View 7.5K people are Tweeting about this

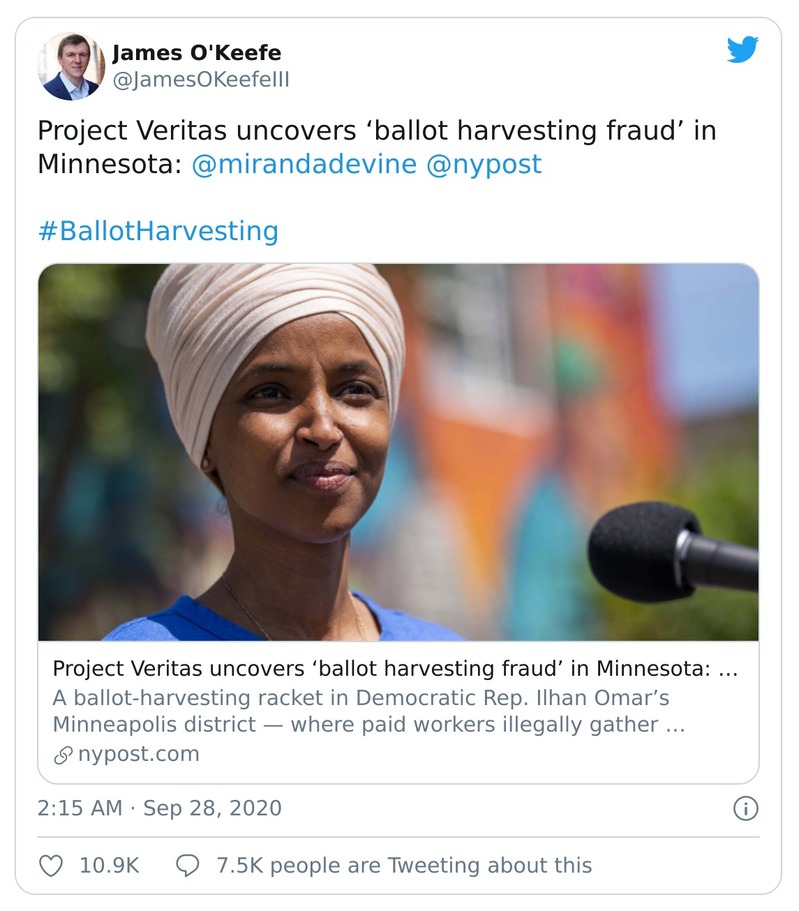click(x=404, y=865)
